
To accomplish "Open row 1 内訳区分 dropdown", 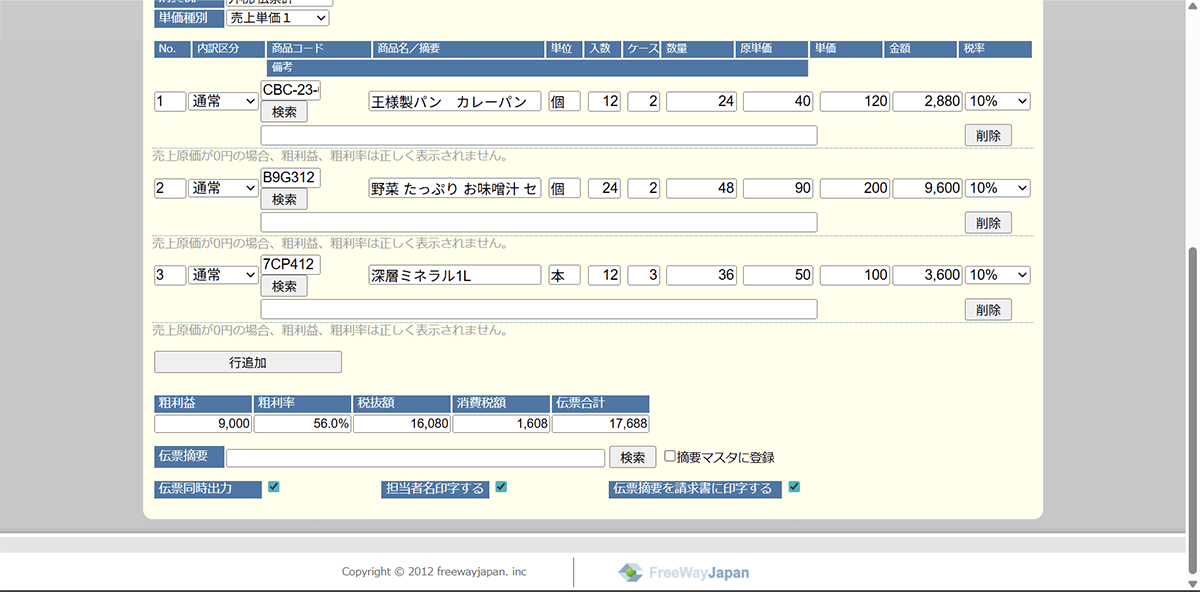I will (223, 101).
